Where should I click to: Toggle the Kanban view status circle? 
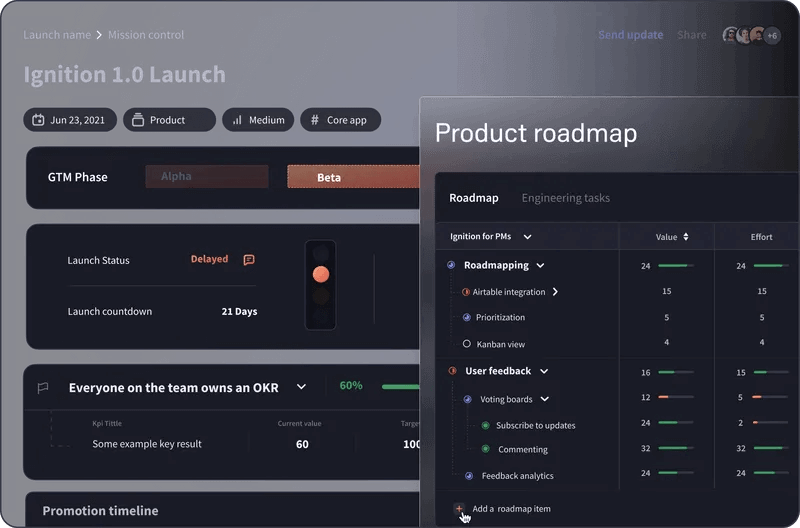pos(466,344)
